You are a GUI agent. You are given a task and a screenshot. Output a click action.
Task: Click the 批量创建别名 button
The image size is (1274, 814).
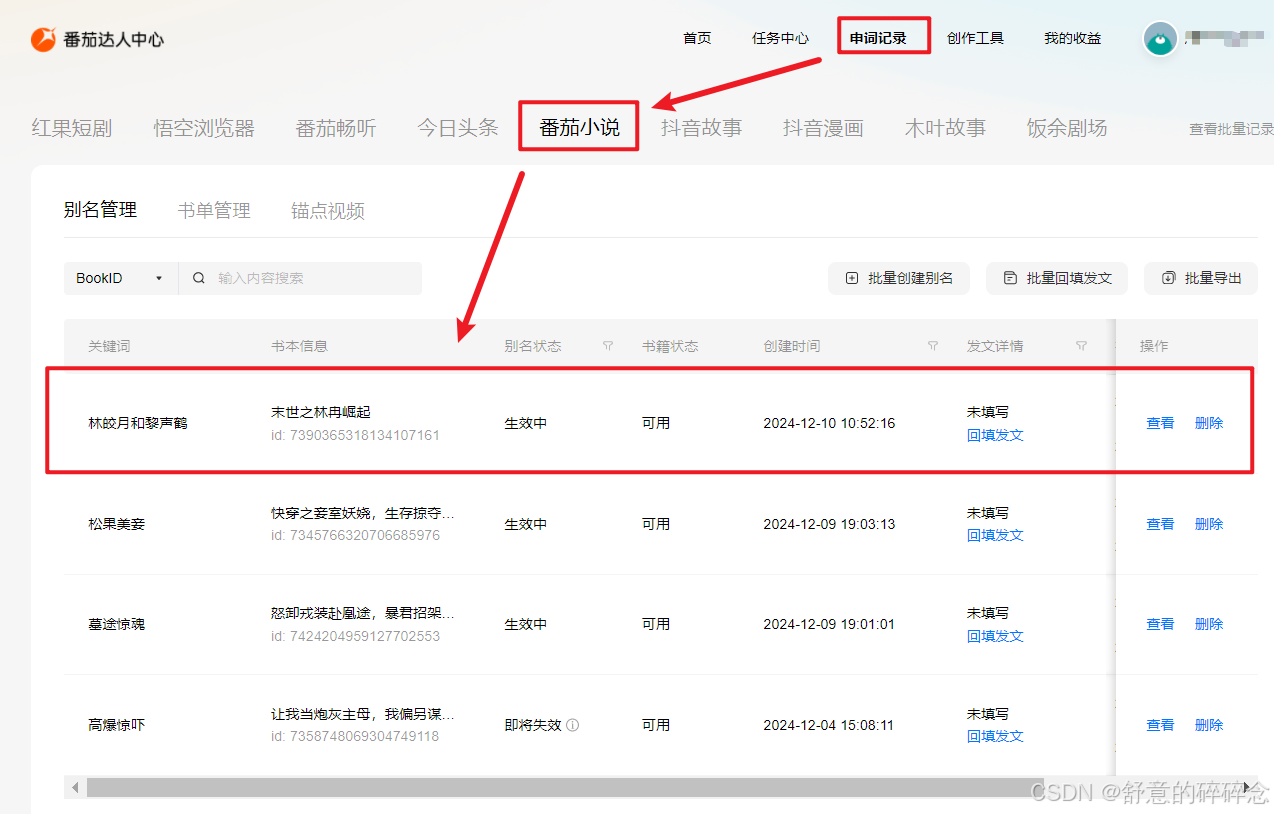tap(899, 278)
